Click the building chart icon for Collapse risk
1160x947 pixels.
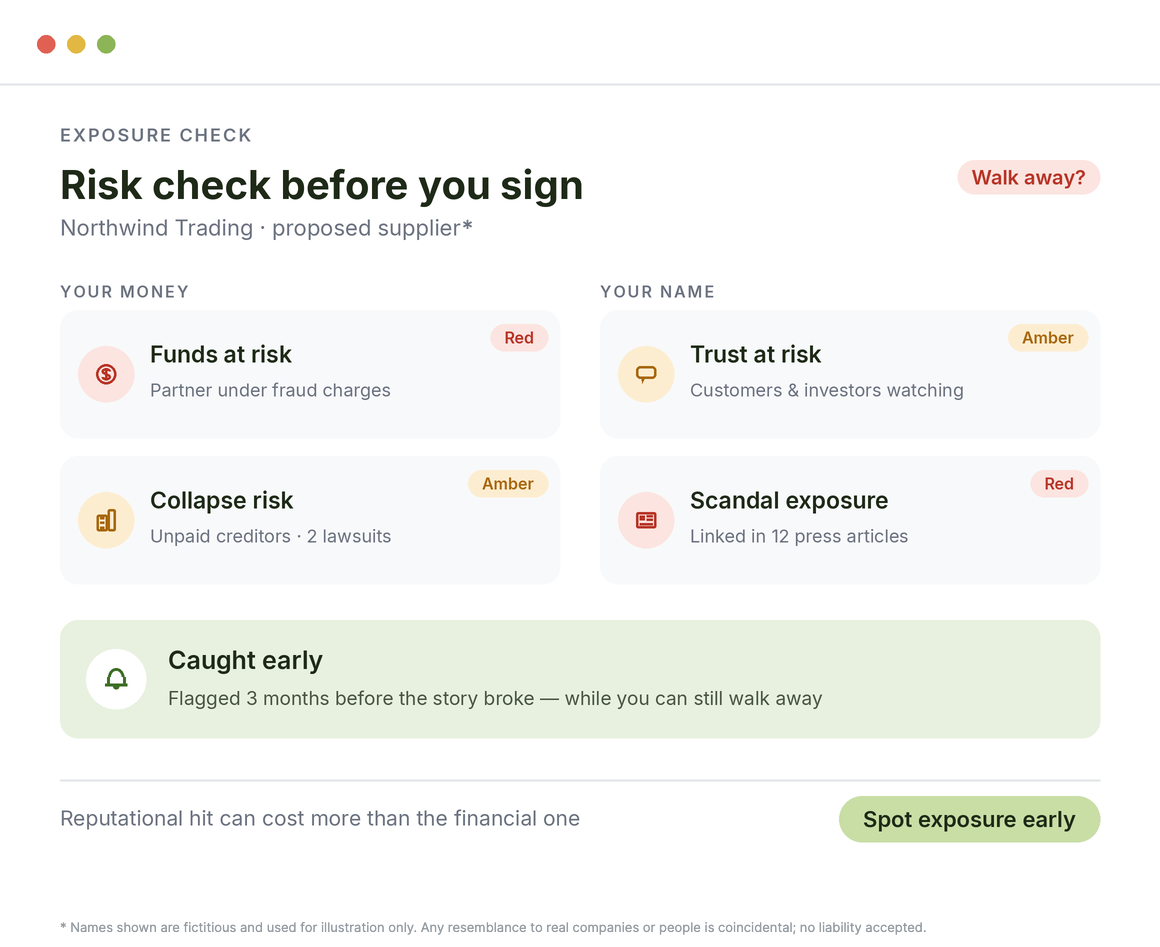tap(106, 520)
